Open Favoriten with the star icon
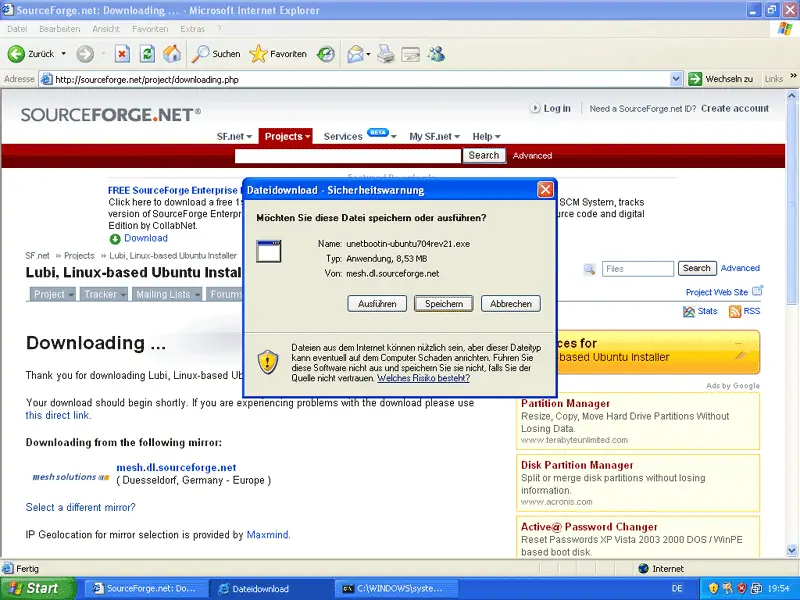Screen dimensions: 800x600 coord(278,54)
